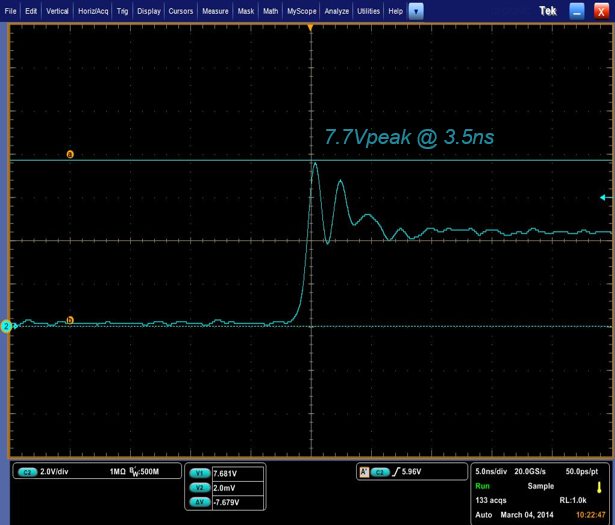This screenshot has width=615, height=525.
Task: Click the channel 2 ground reference marker
Action: (x=6, y=326)
